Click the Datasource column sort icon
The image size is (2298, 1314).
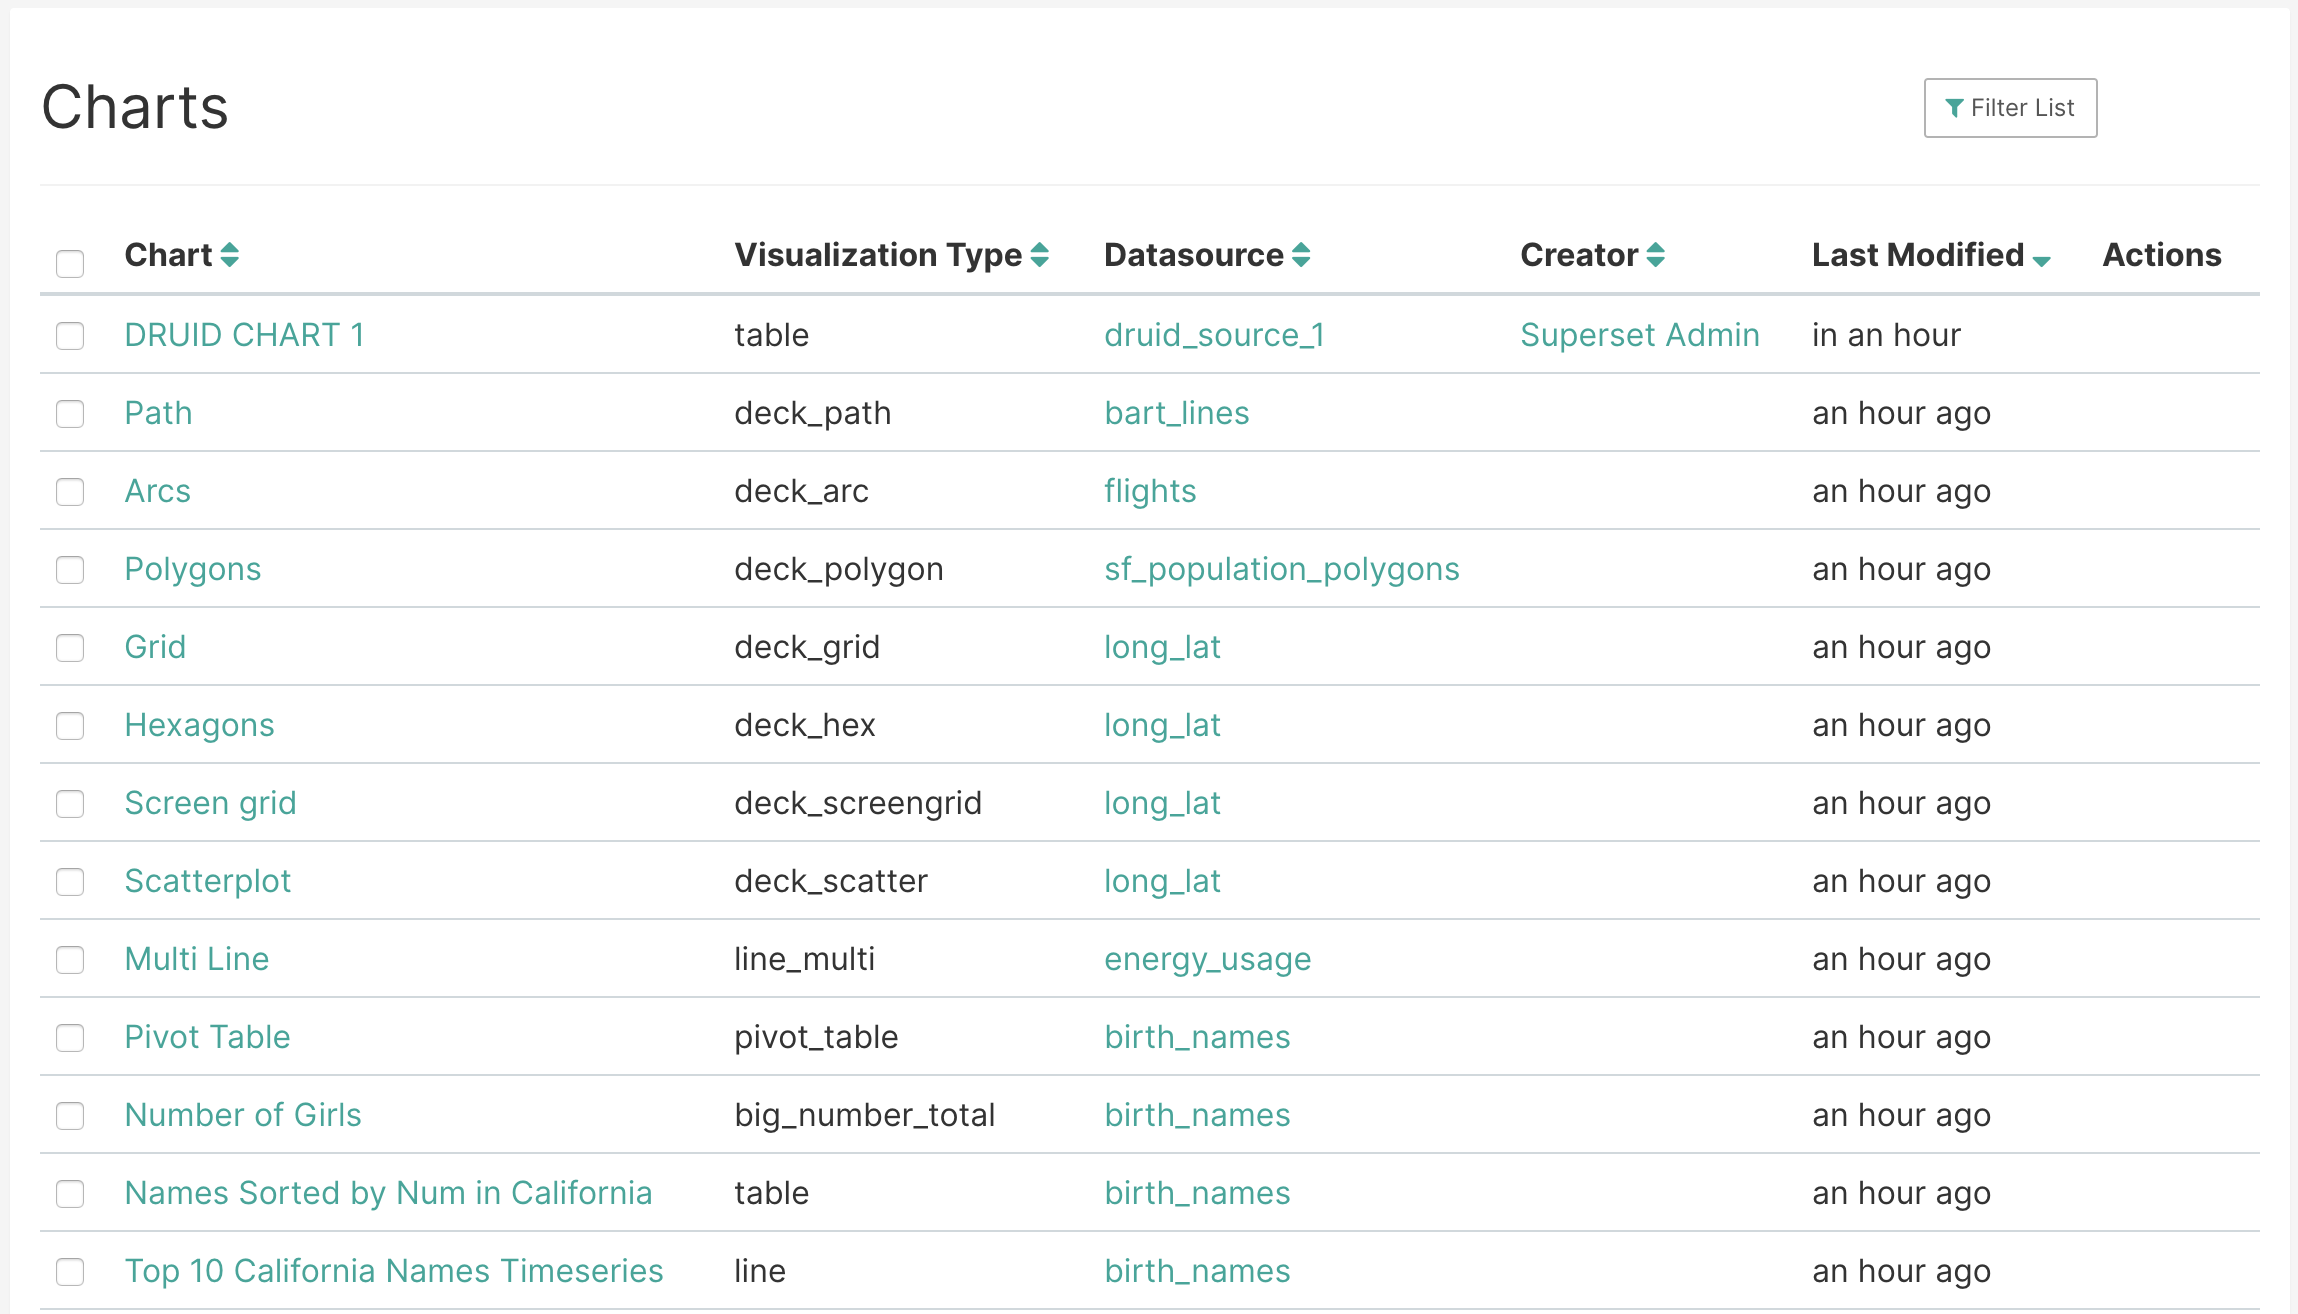click(x=1301, y=255)
